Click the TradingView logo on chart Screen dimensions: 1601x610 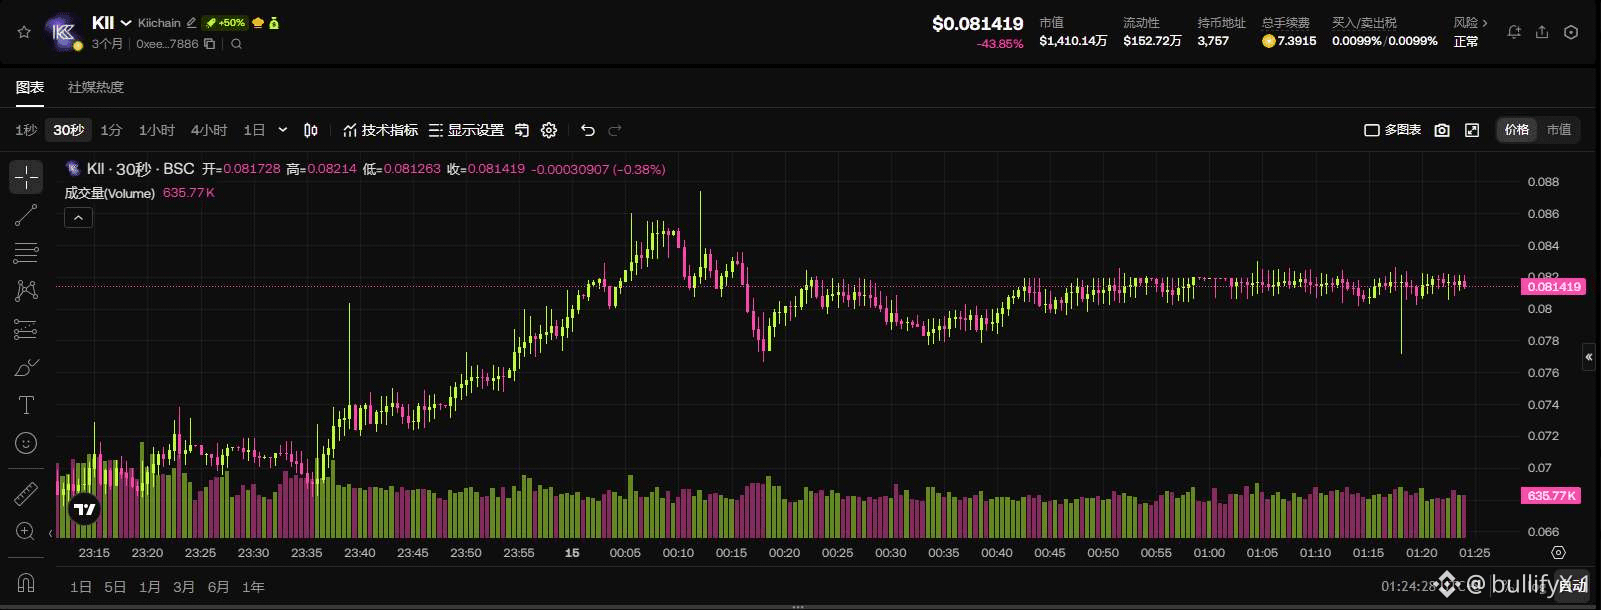click(x=85, y=510)
